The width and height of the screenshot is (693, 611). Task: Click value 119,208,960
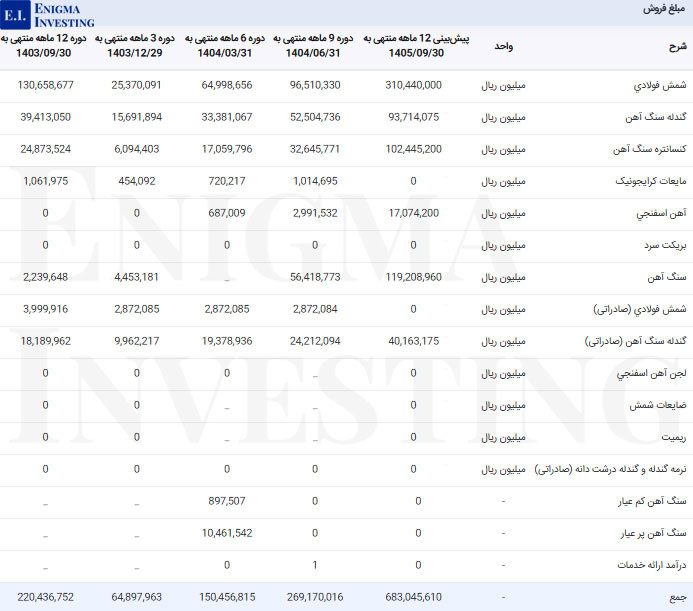(413, 277)
